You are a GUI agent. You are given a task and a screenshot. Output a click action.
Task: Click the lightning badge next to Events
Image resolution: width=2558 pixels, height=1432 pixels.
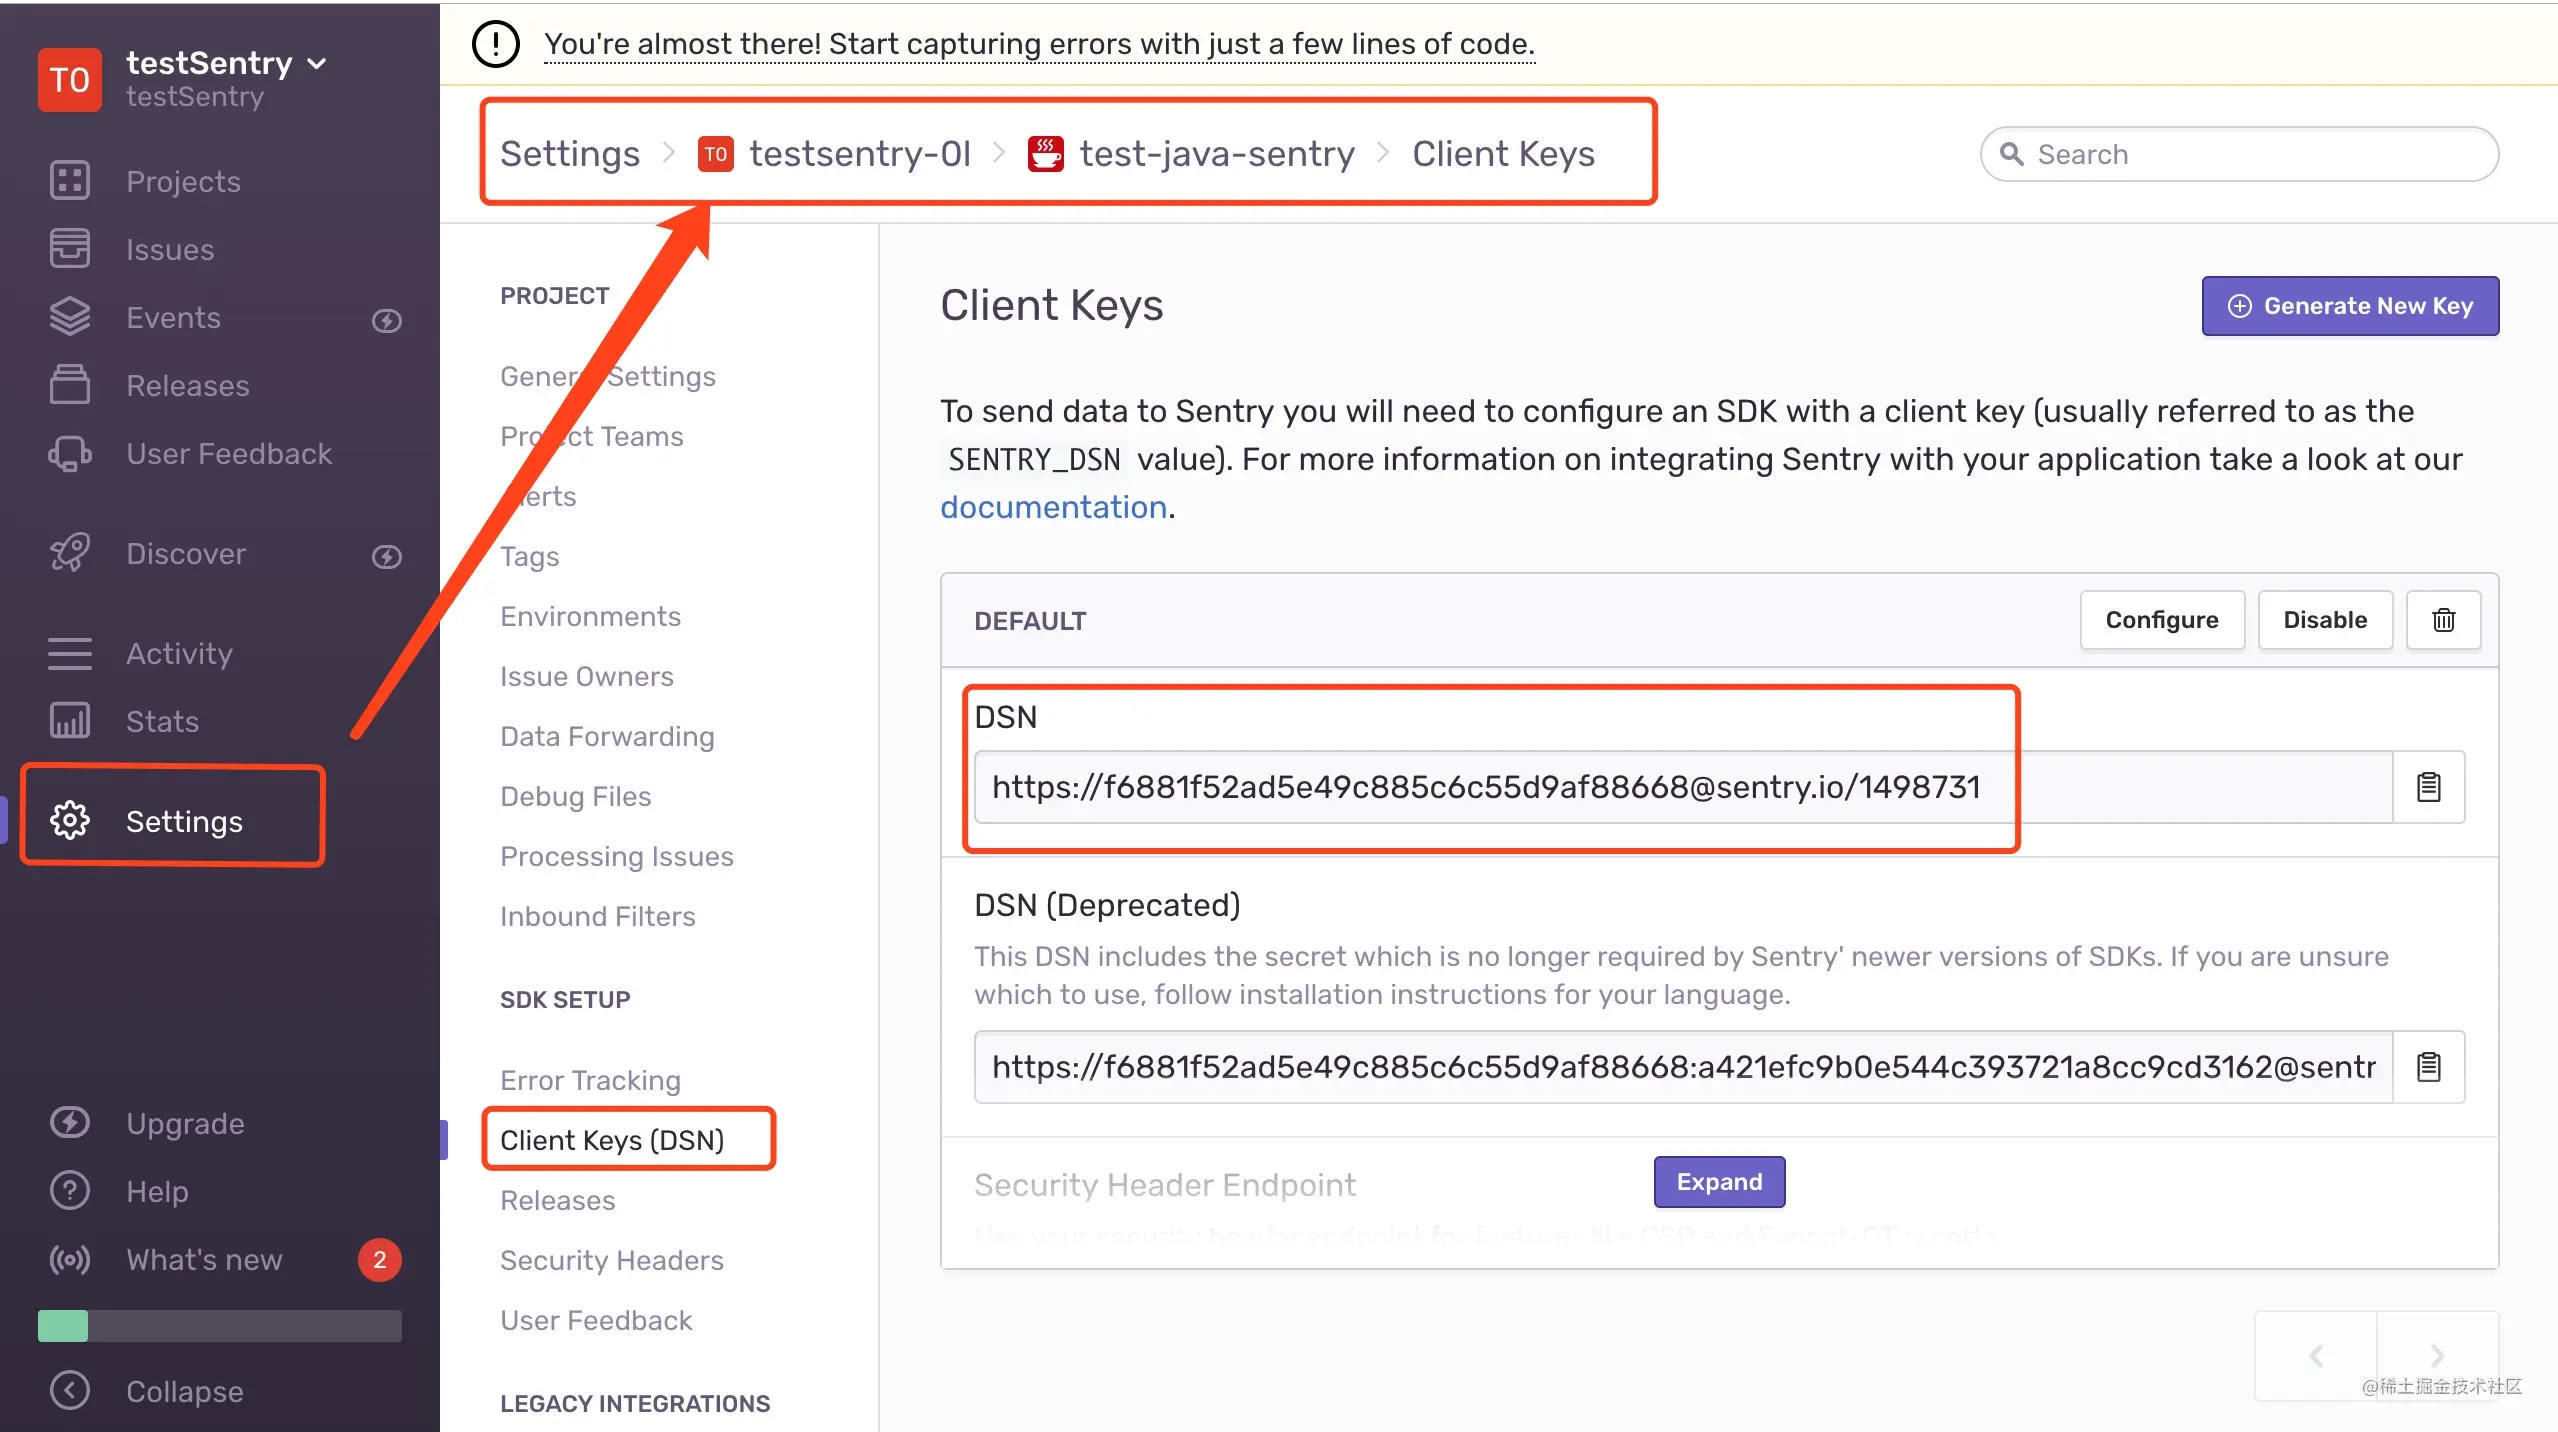(x=387, y=320)
